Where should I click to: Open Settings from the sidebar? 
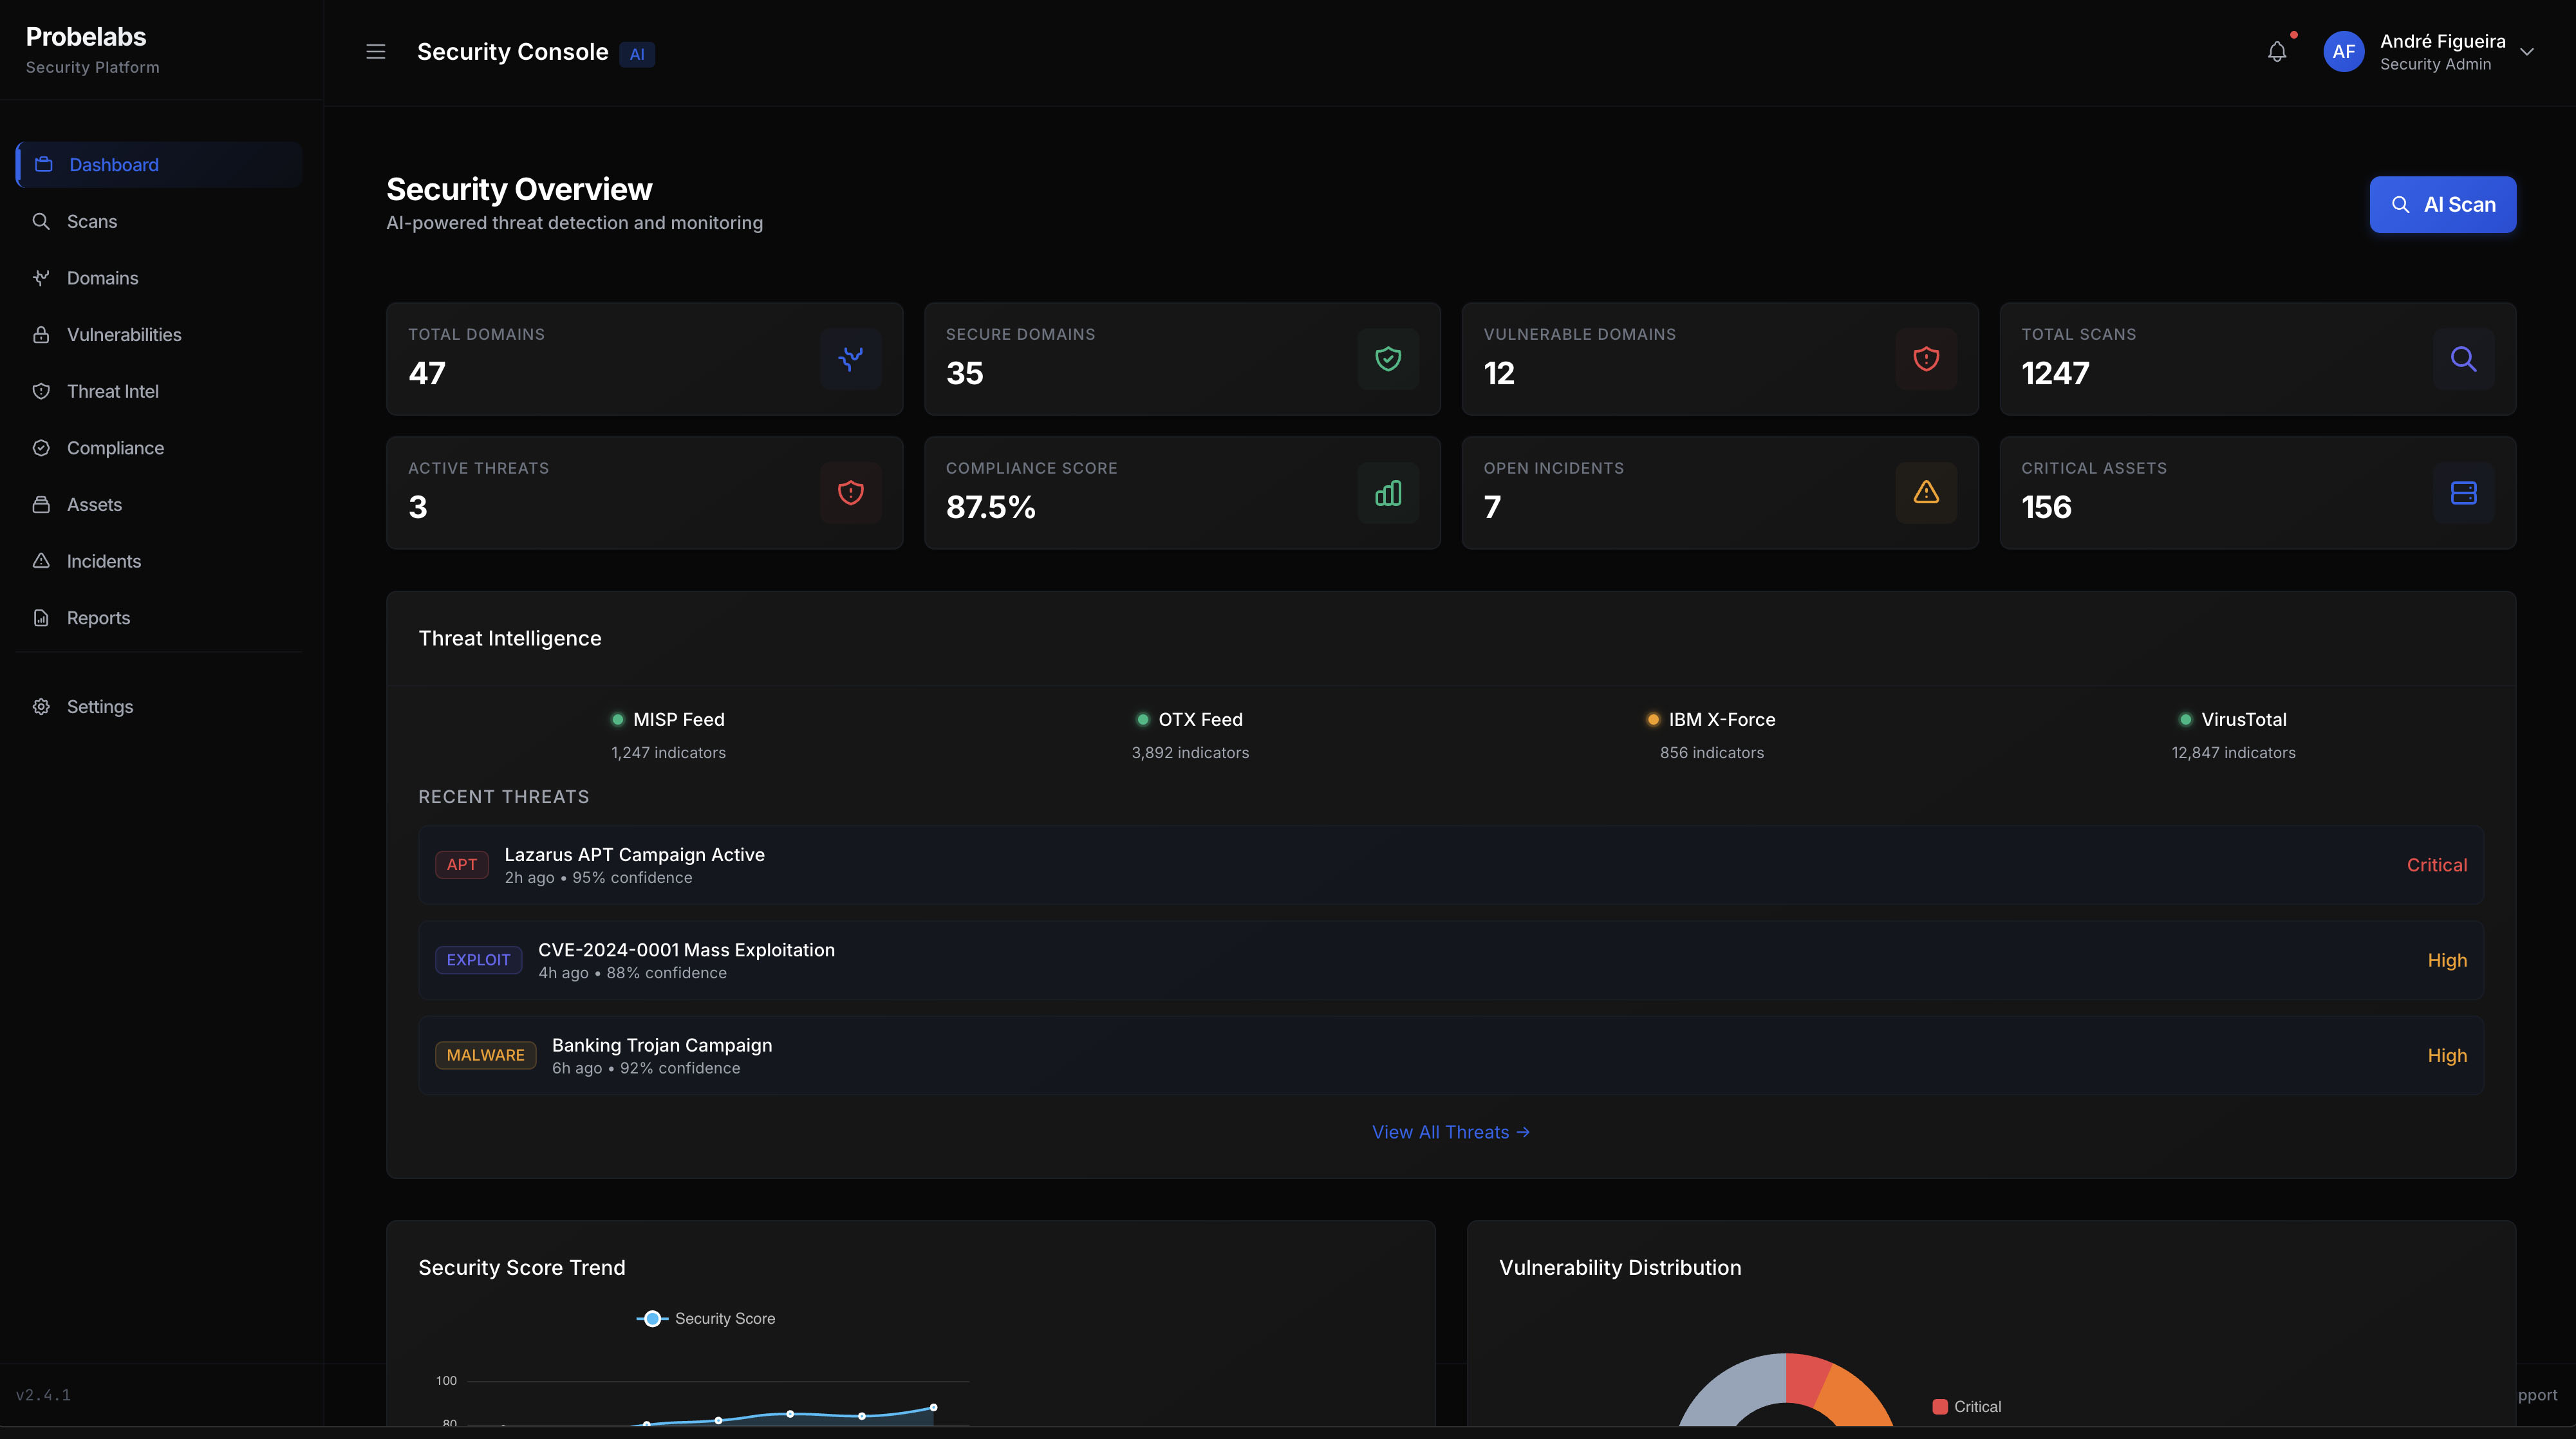(159, 706)
